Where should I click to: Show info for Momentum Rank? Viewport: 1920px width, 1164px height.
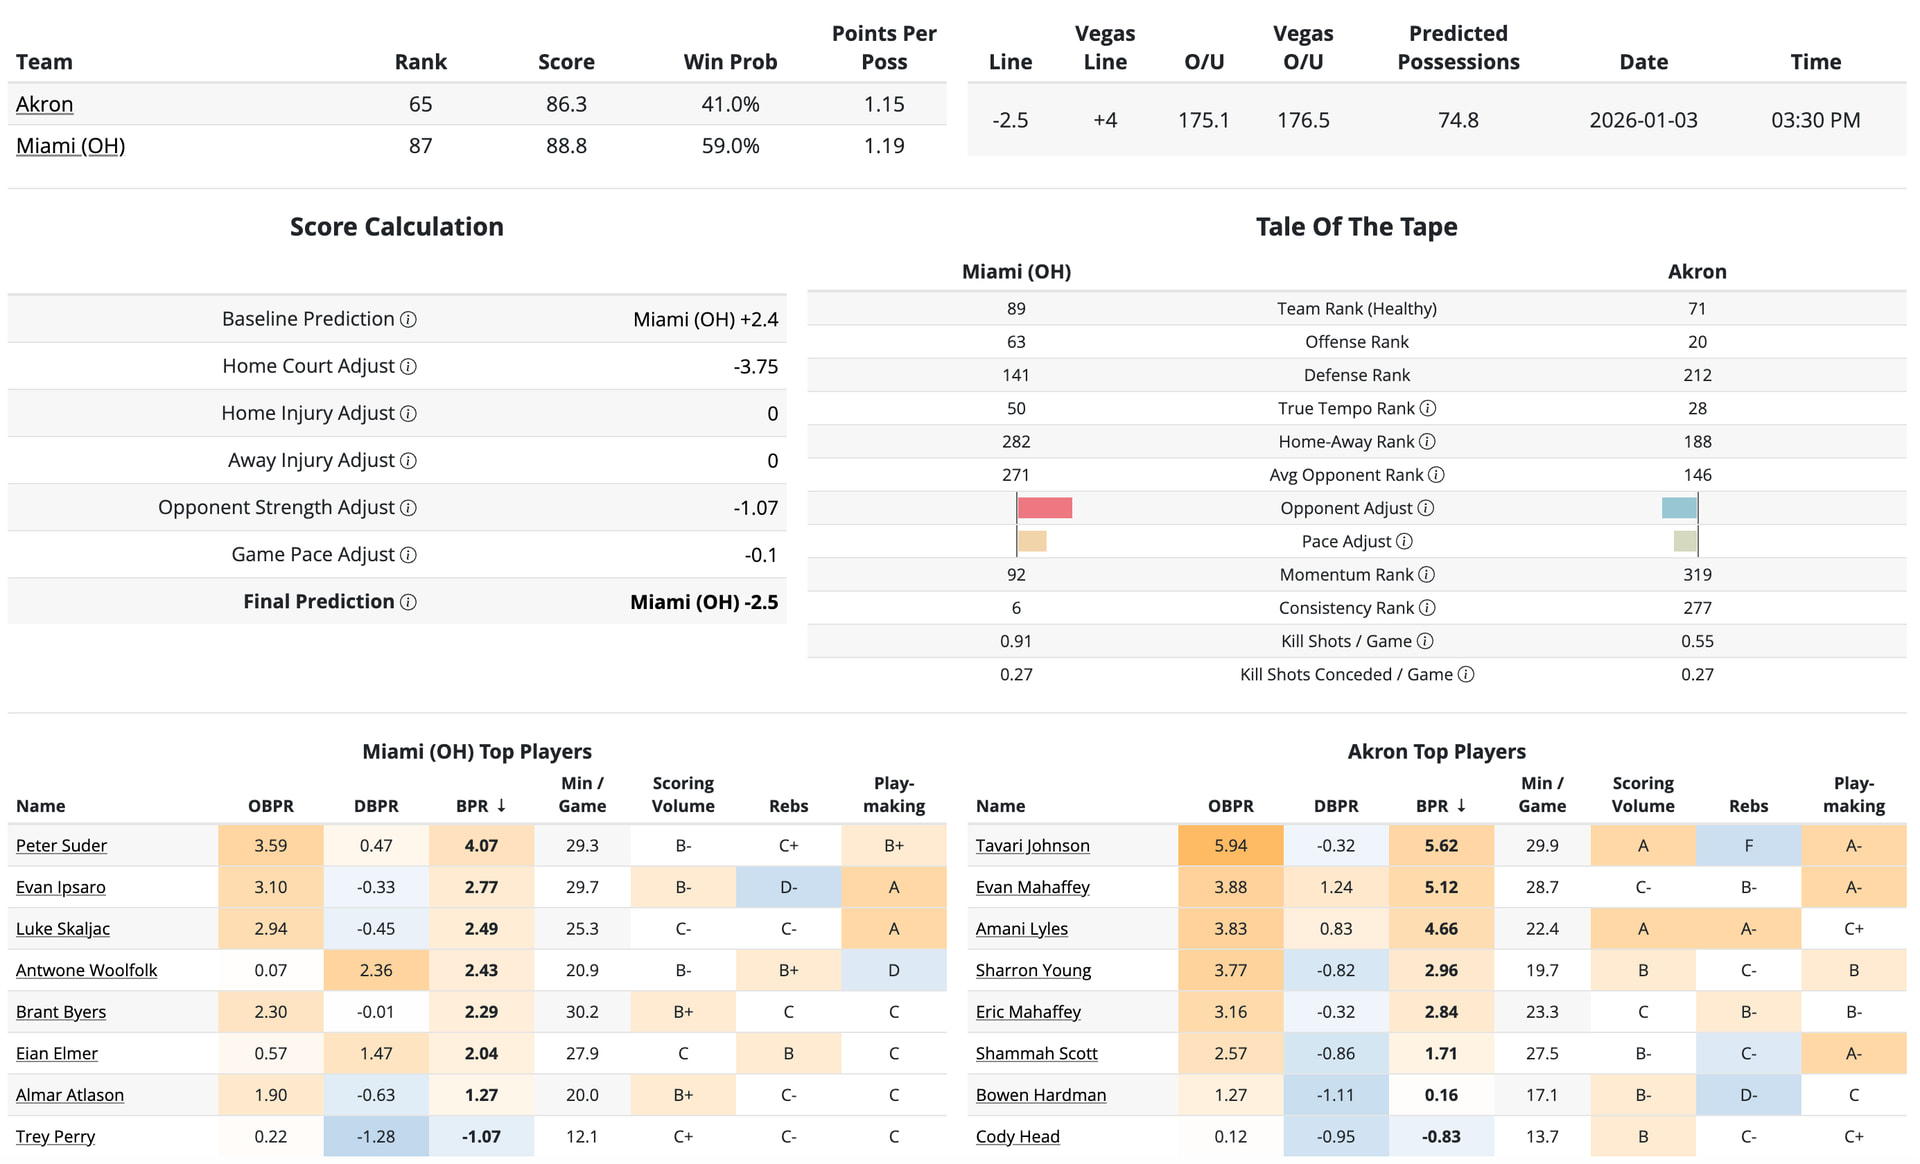[x=1427, y=575]
